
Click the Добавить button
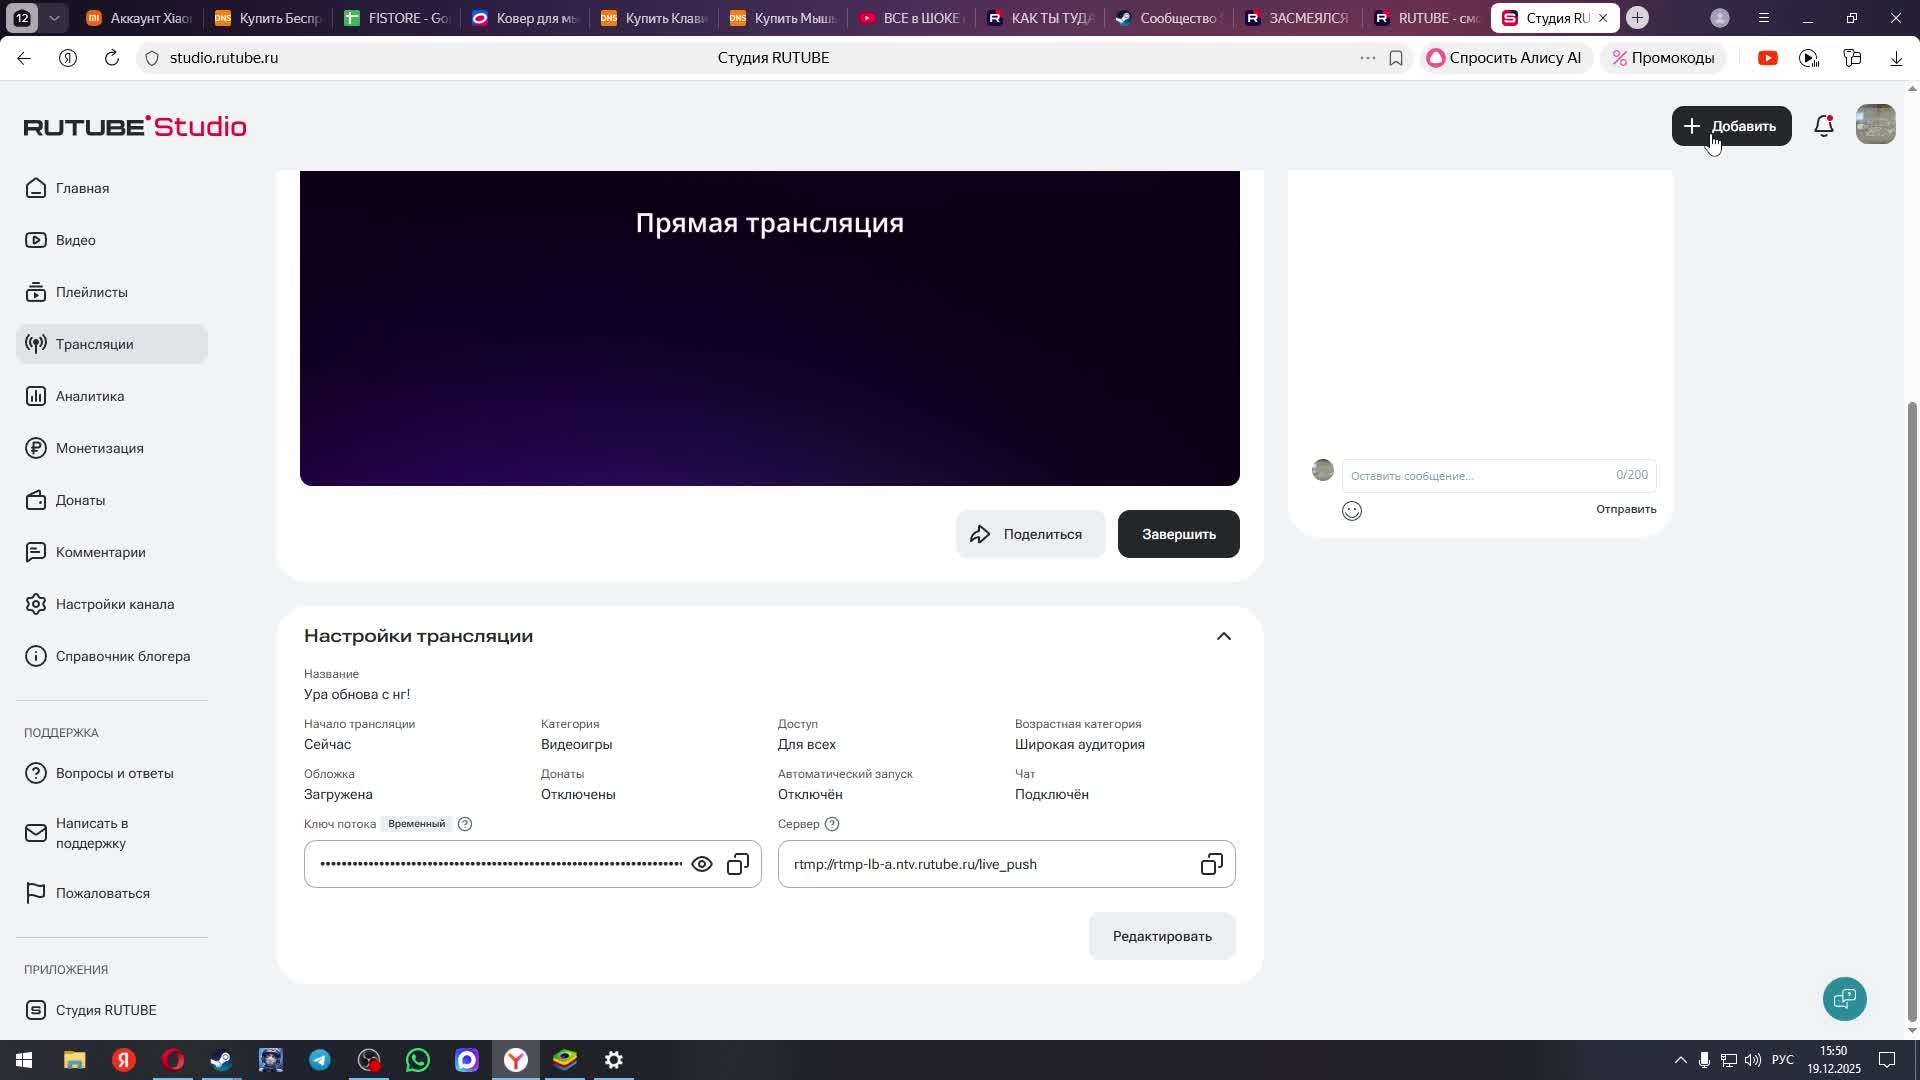pyautogui.click(x=1731, y=126)
